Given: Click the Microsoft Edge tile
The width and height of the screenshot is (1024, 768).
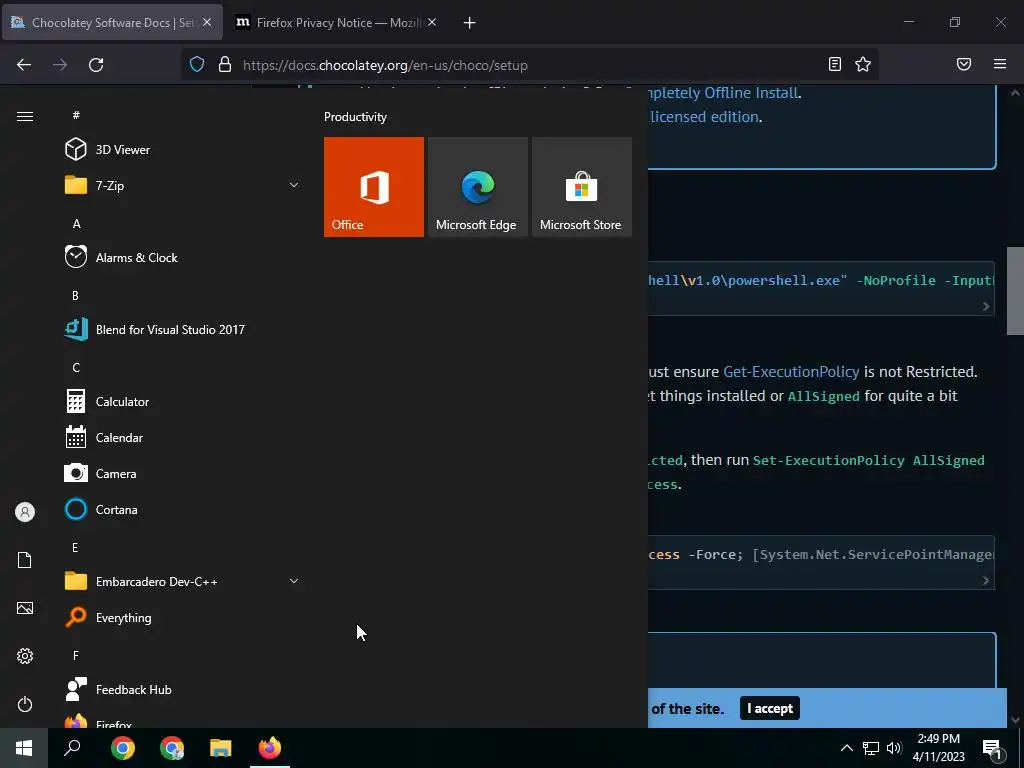Looking at the screenshot, I should (477, 187).
